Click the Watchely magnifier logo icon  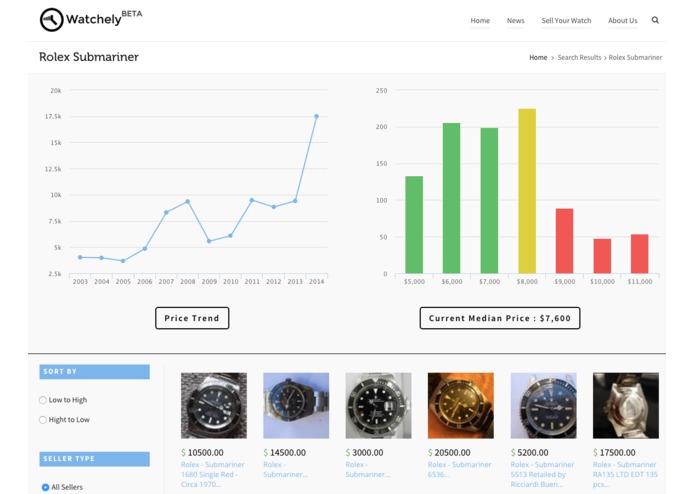click(x=51, y=19)
